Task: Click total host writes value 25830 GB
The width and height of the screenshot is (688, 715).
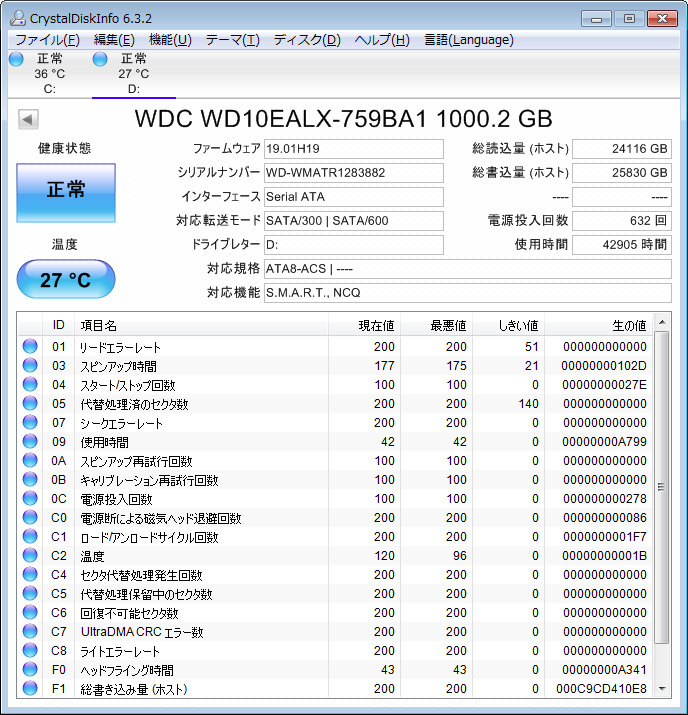Action: 621,173
